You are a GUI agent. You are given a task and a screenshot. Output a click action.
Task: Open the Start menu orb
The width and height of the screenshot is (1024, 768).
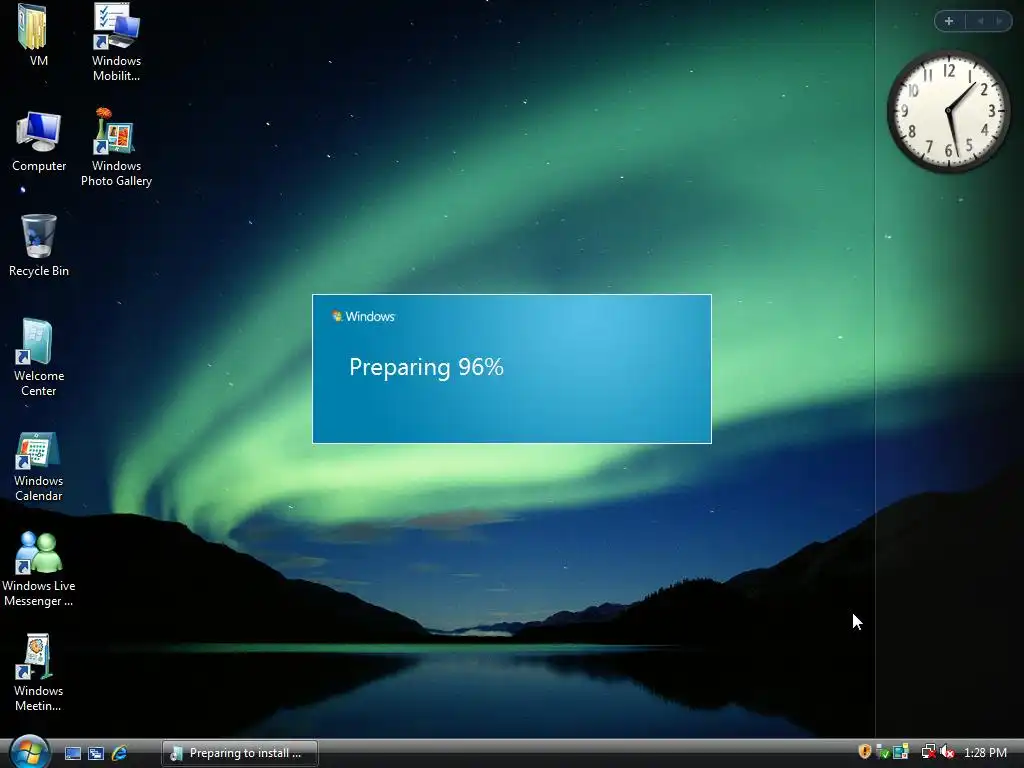(29, 752)
